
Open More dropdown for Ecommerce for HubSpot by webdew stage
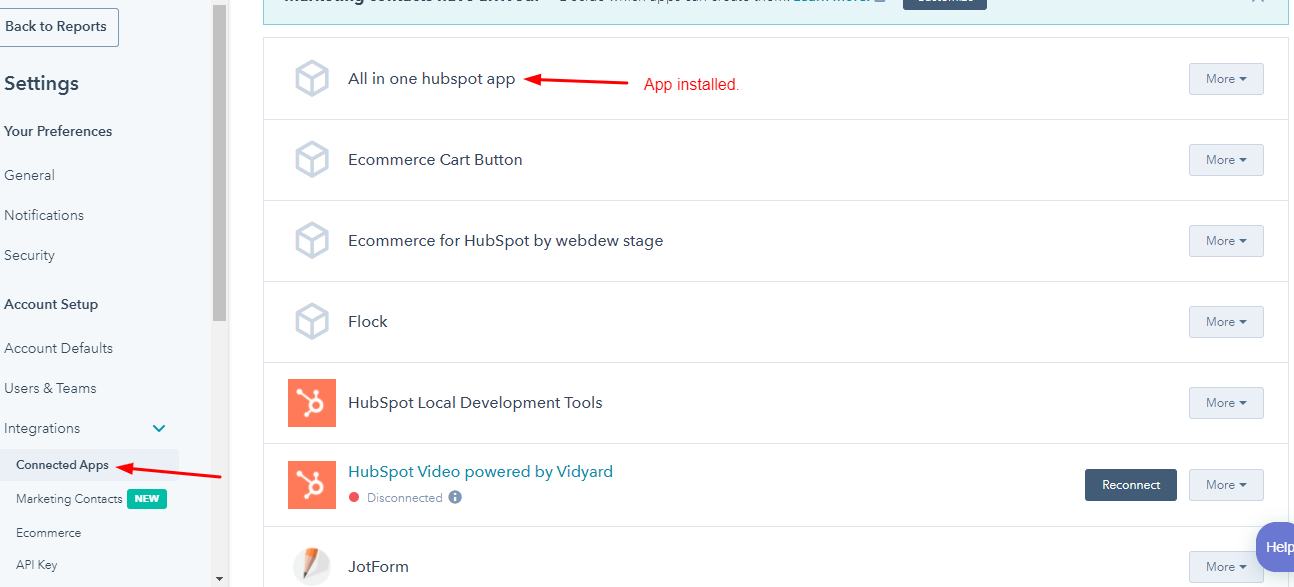1226,241
